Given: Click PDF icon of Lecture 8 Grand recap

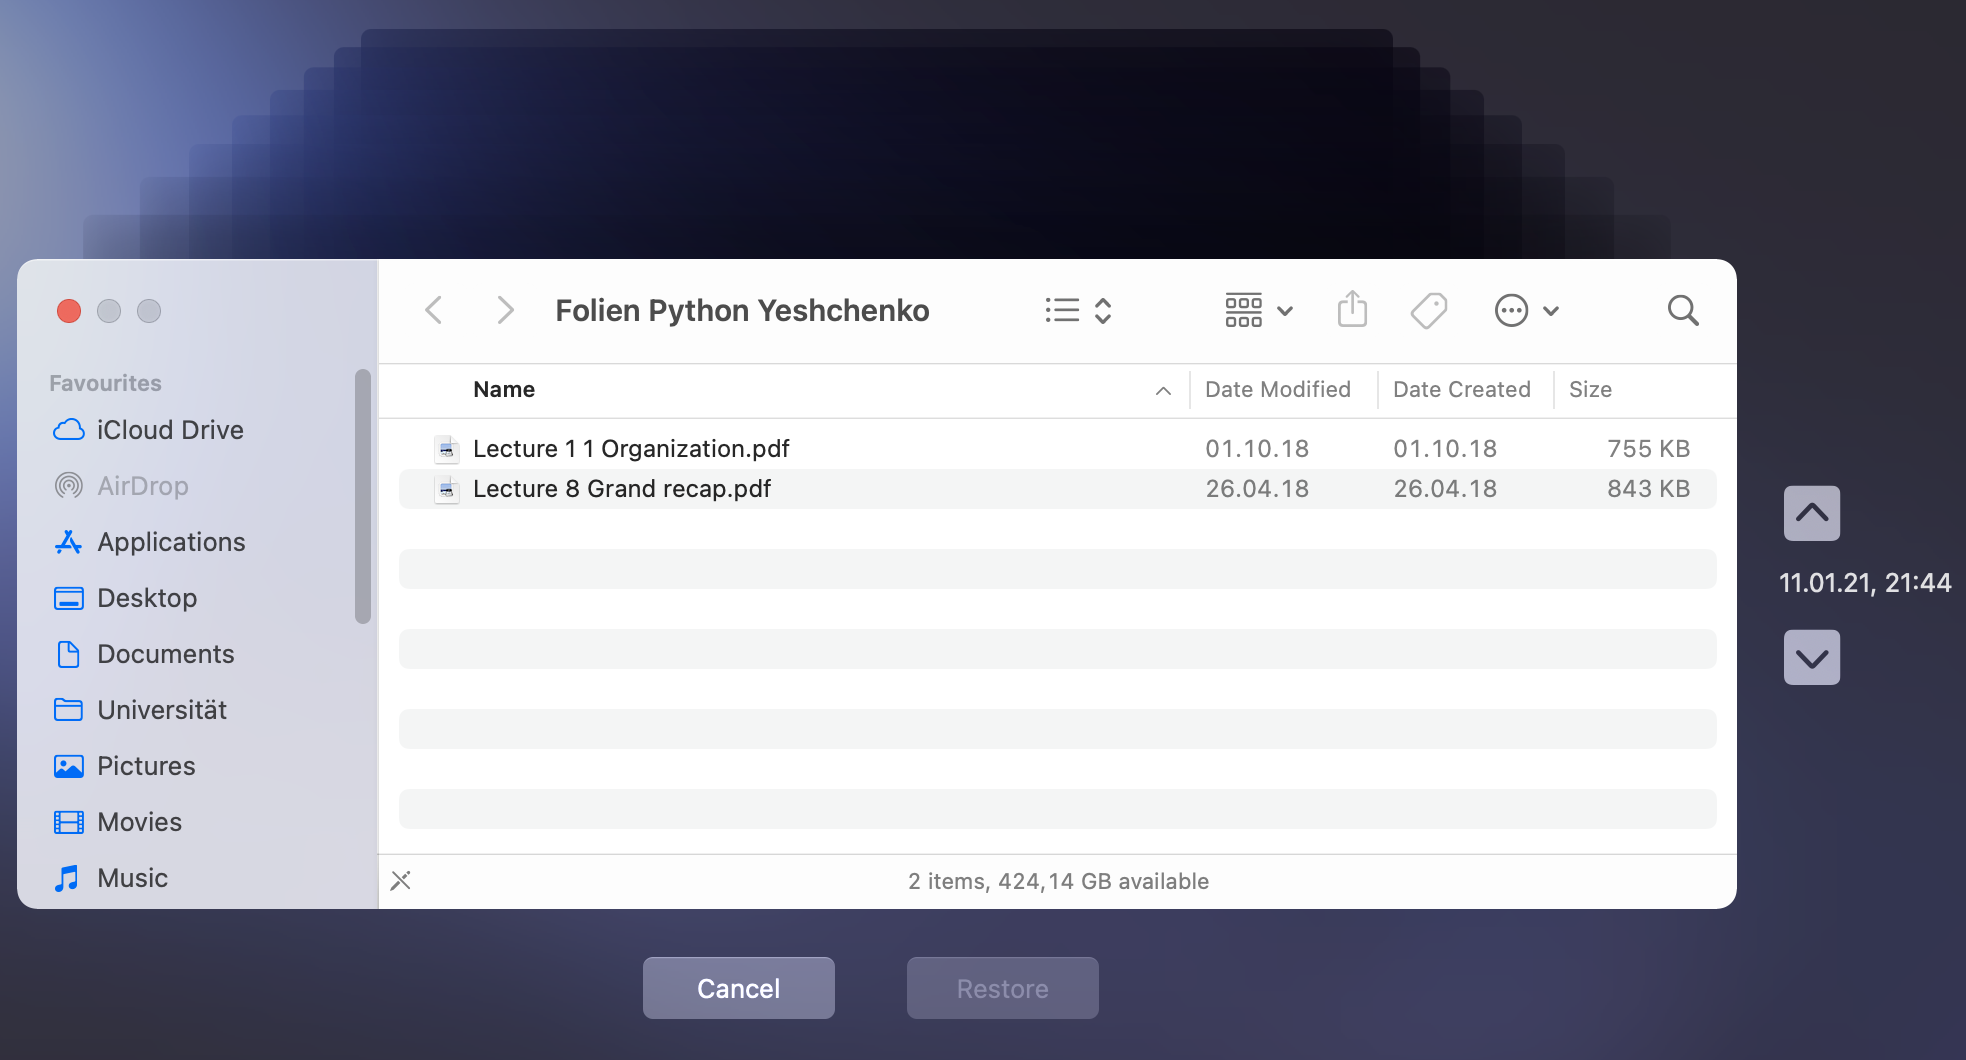Looking at the screenshot, I should point(447,489).
